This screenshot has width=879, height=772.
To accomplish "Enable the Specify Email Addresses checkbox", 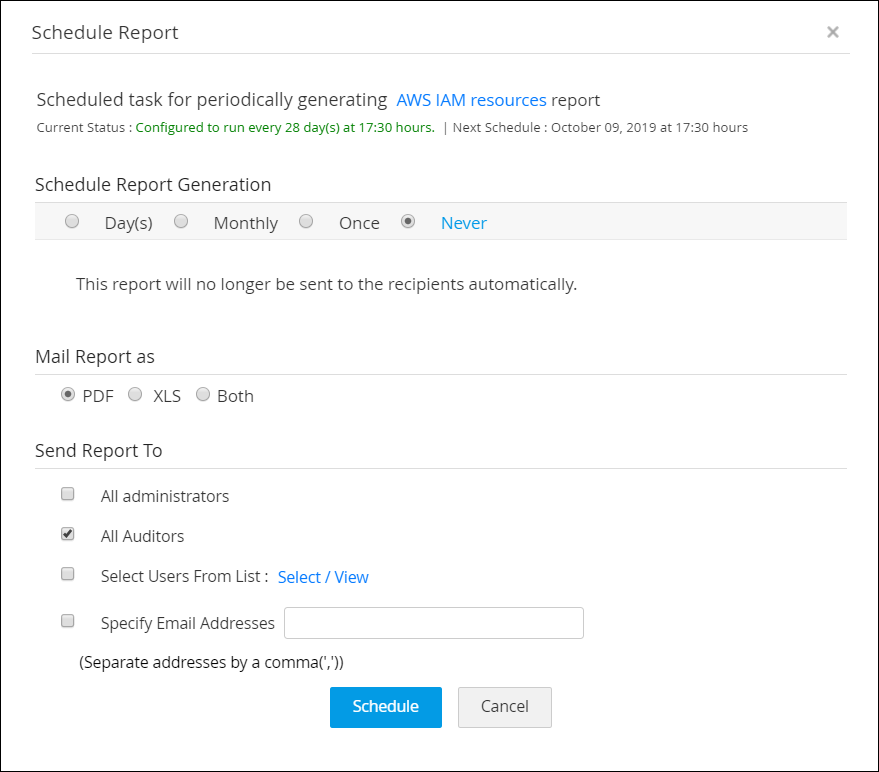I will tap(68, 621).
